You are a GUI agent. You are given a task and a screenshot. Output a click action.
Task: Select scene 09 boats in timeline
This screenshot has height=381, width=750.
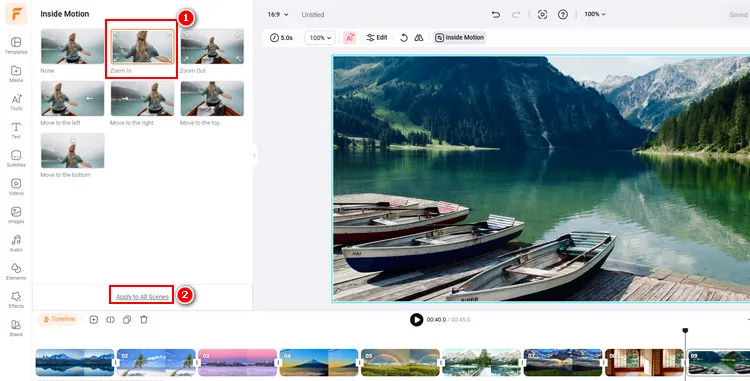point(719,362)
